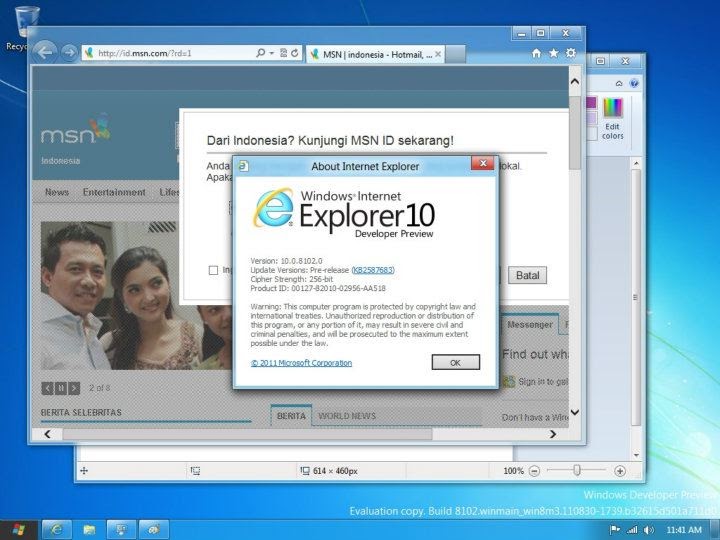Pause the MSN photo slideshow
This screenshot has height=540, width=720.
(x=61, y=388)
